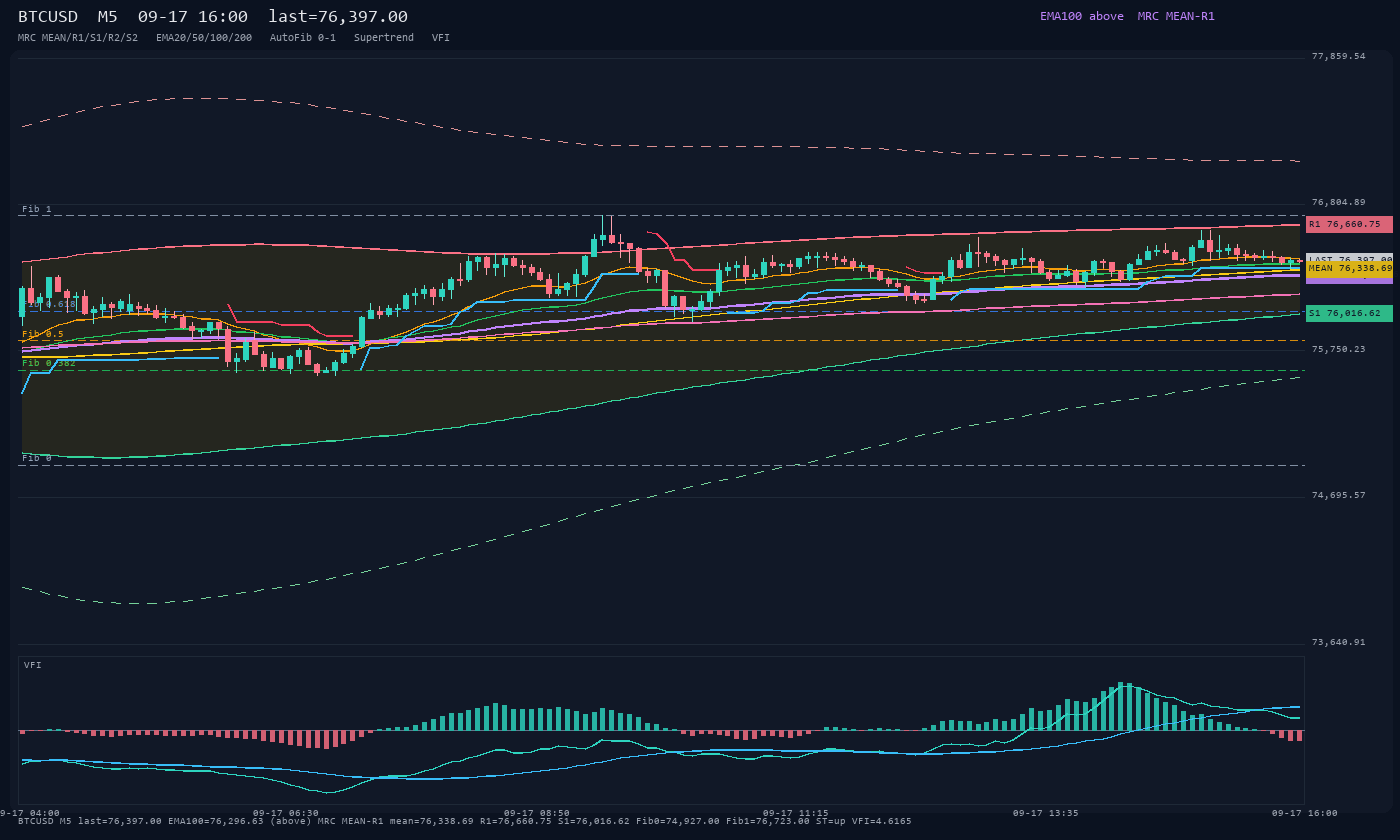Click the 76,804.89 price axis label
1400x840 pixels.
pos(1338,202)
